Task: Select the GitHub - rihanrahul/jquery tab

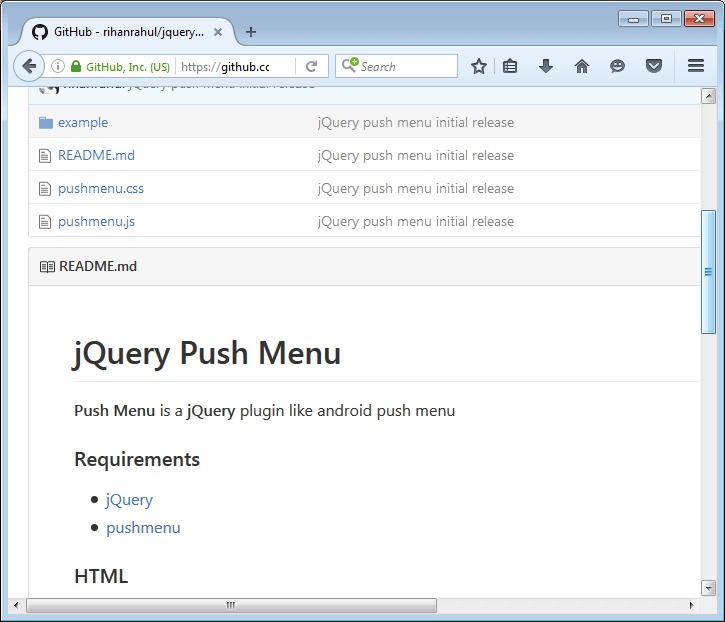Action: (x=128, y=32)
